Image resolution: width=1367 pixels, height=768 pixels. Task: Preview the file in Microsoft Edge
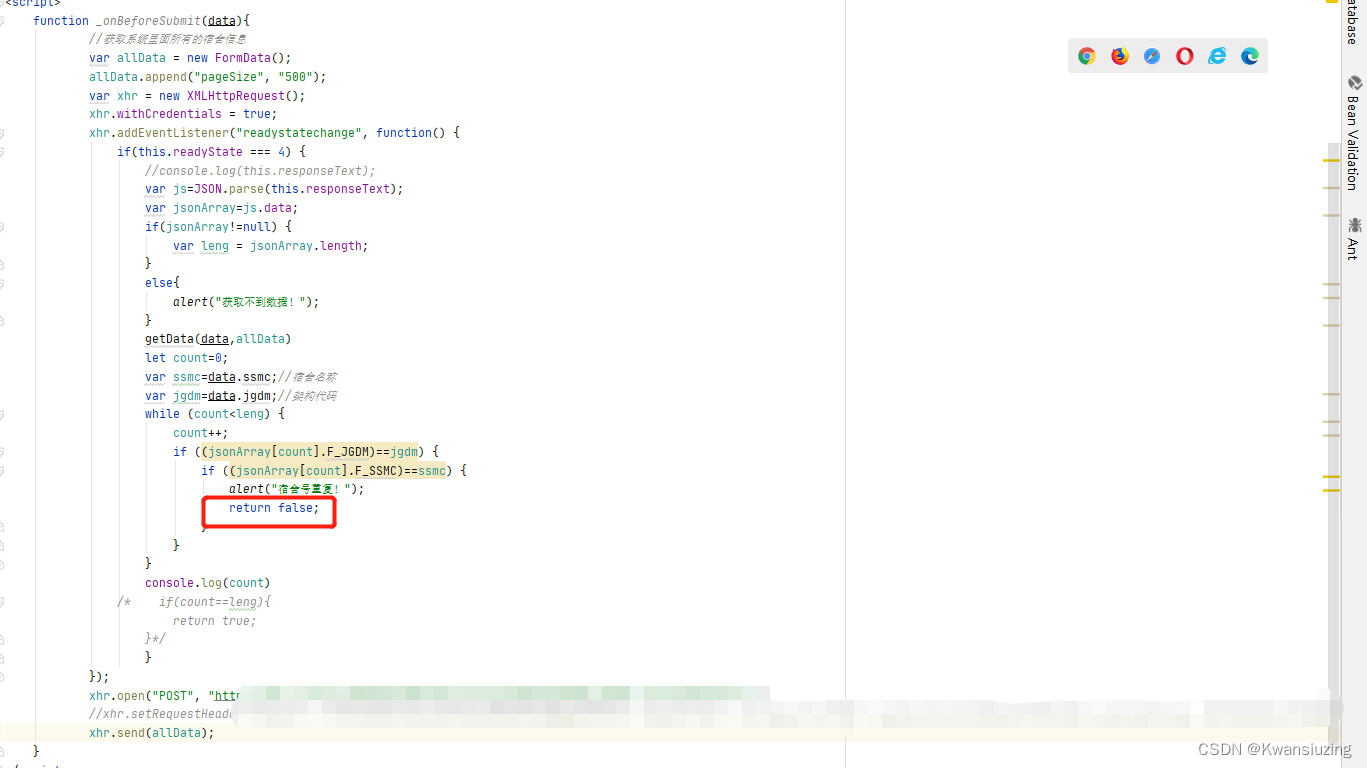coord(1249,56)
